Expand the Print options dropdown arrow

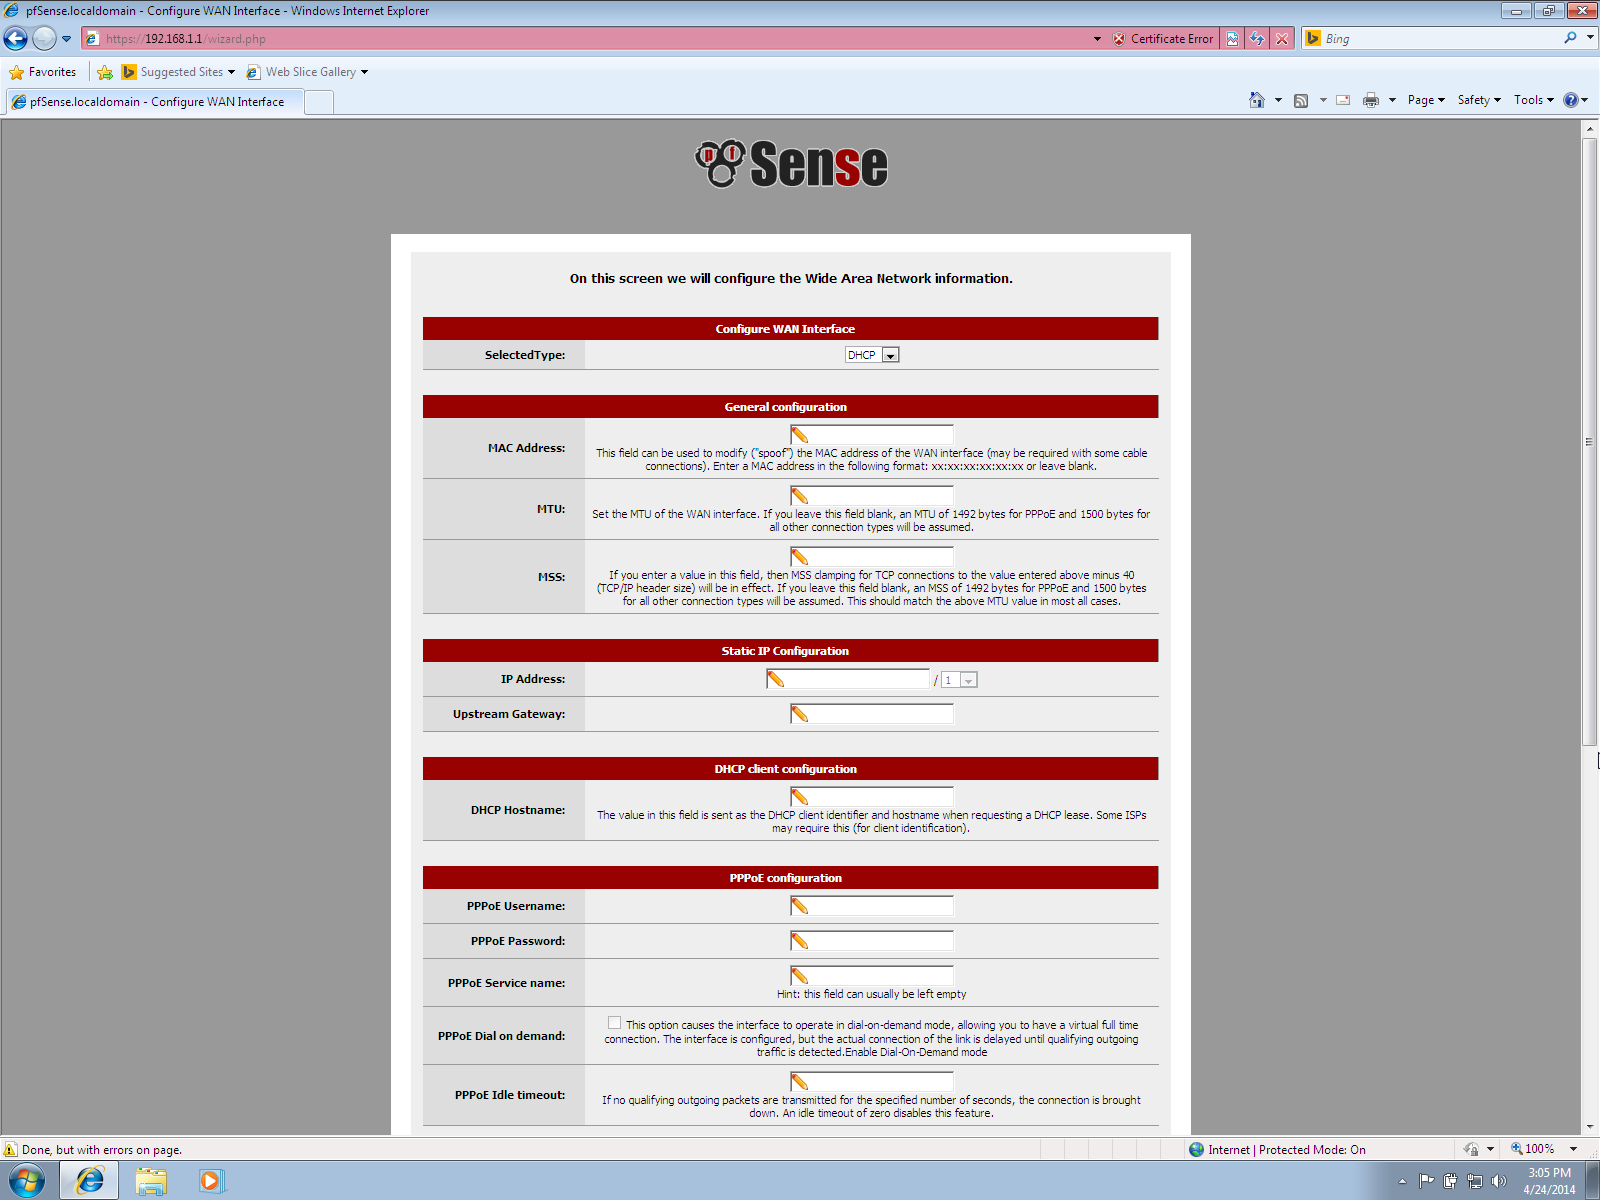[1392, 100]
